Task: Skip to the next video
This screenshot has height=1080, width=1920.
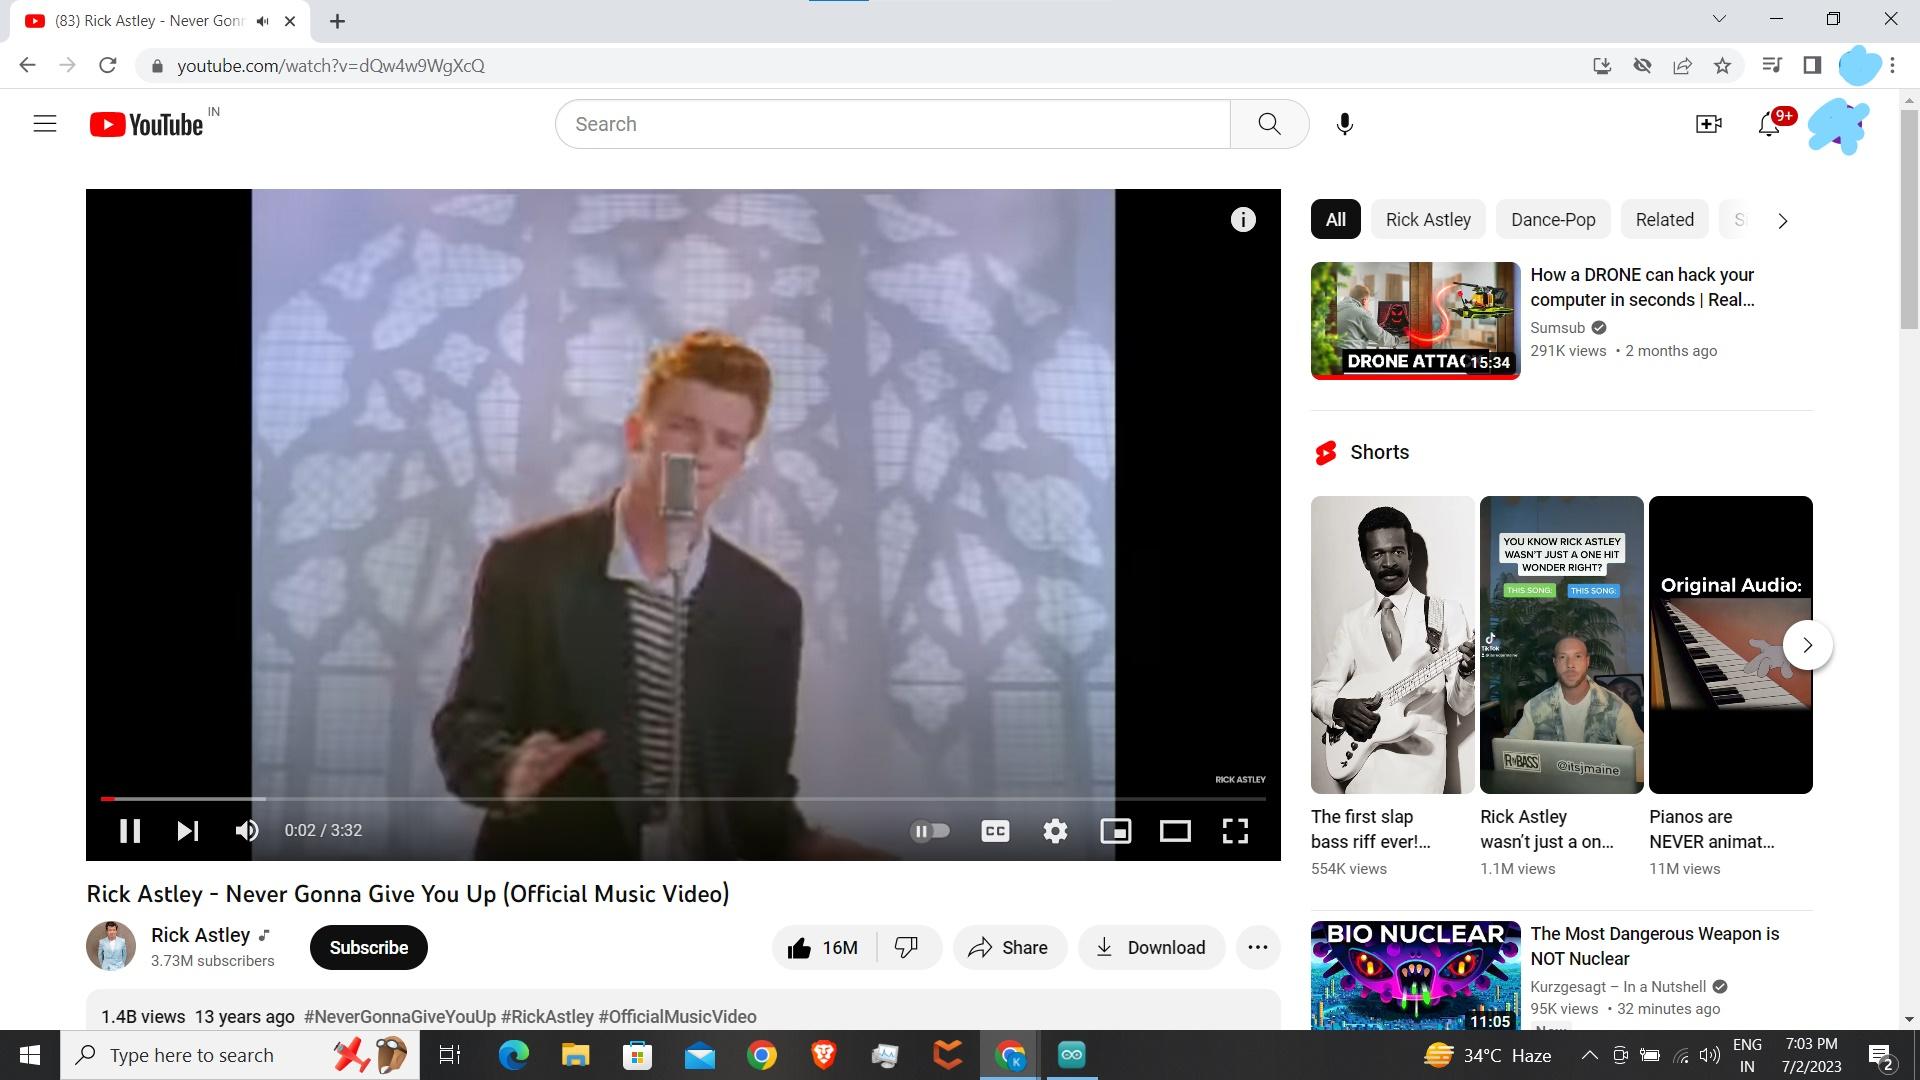Action: [188, 831]
